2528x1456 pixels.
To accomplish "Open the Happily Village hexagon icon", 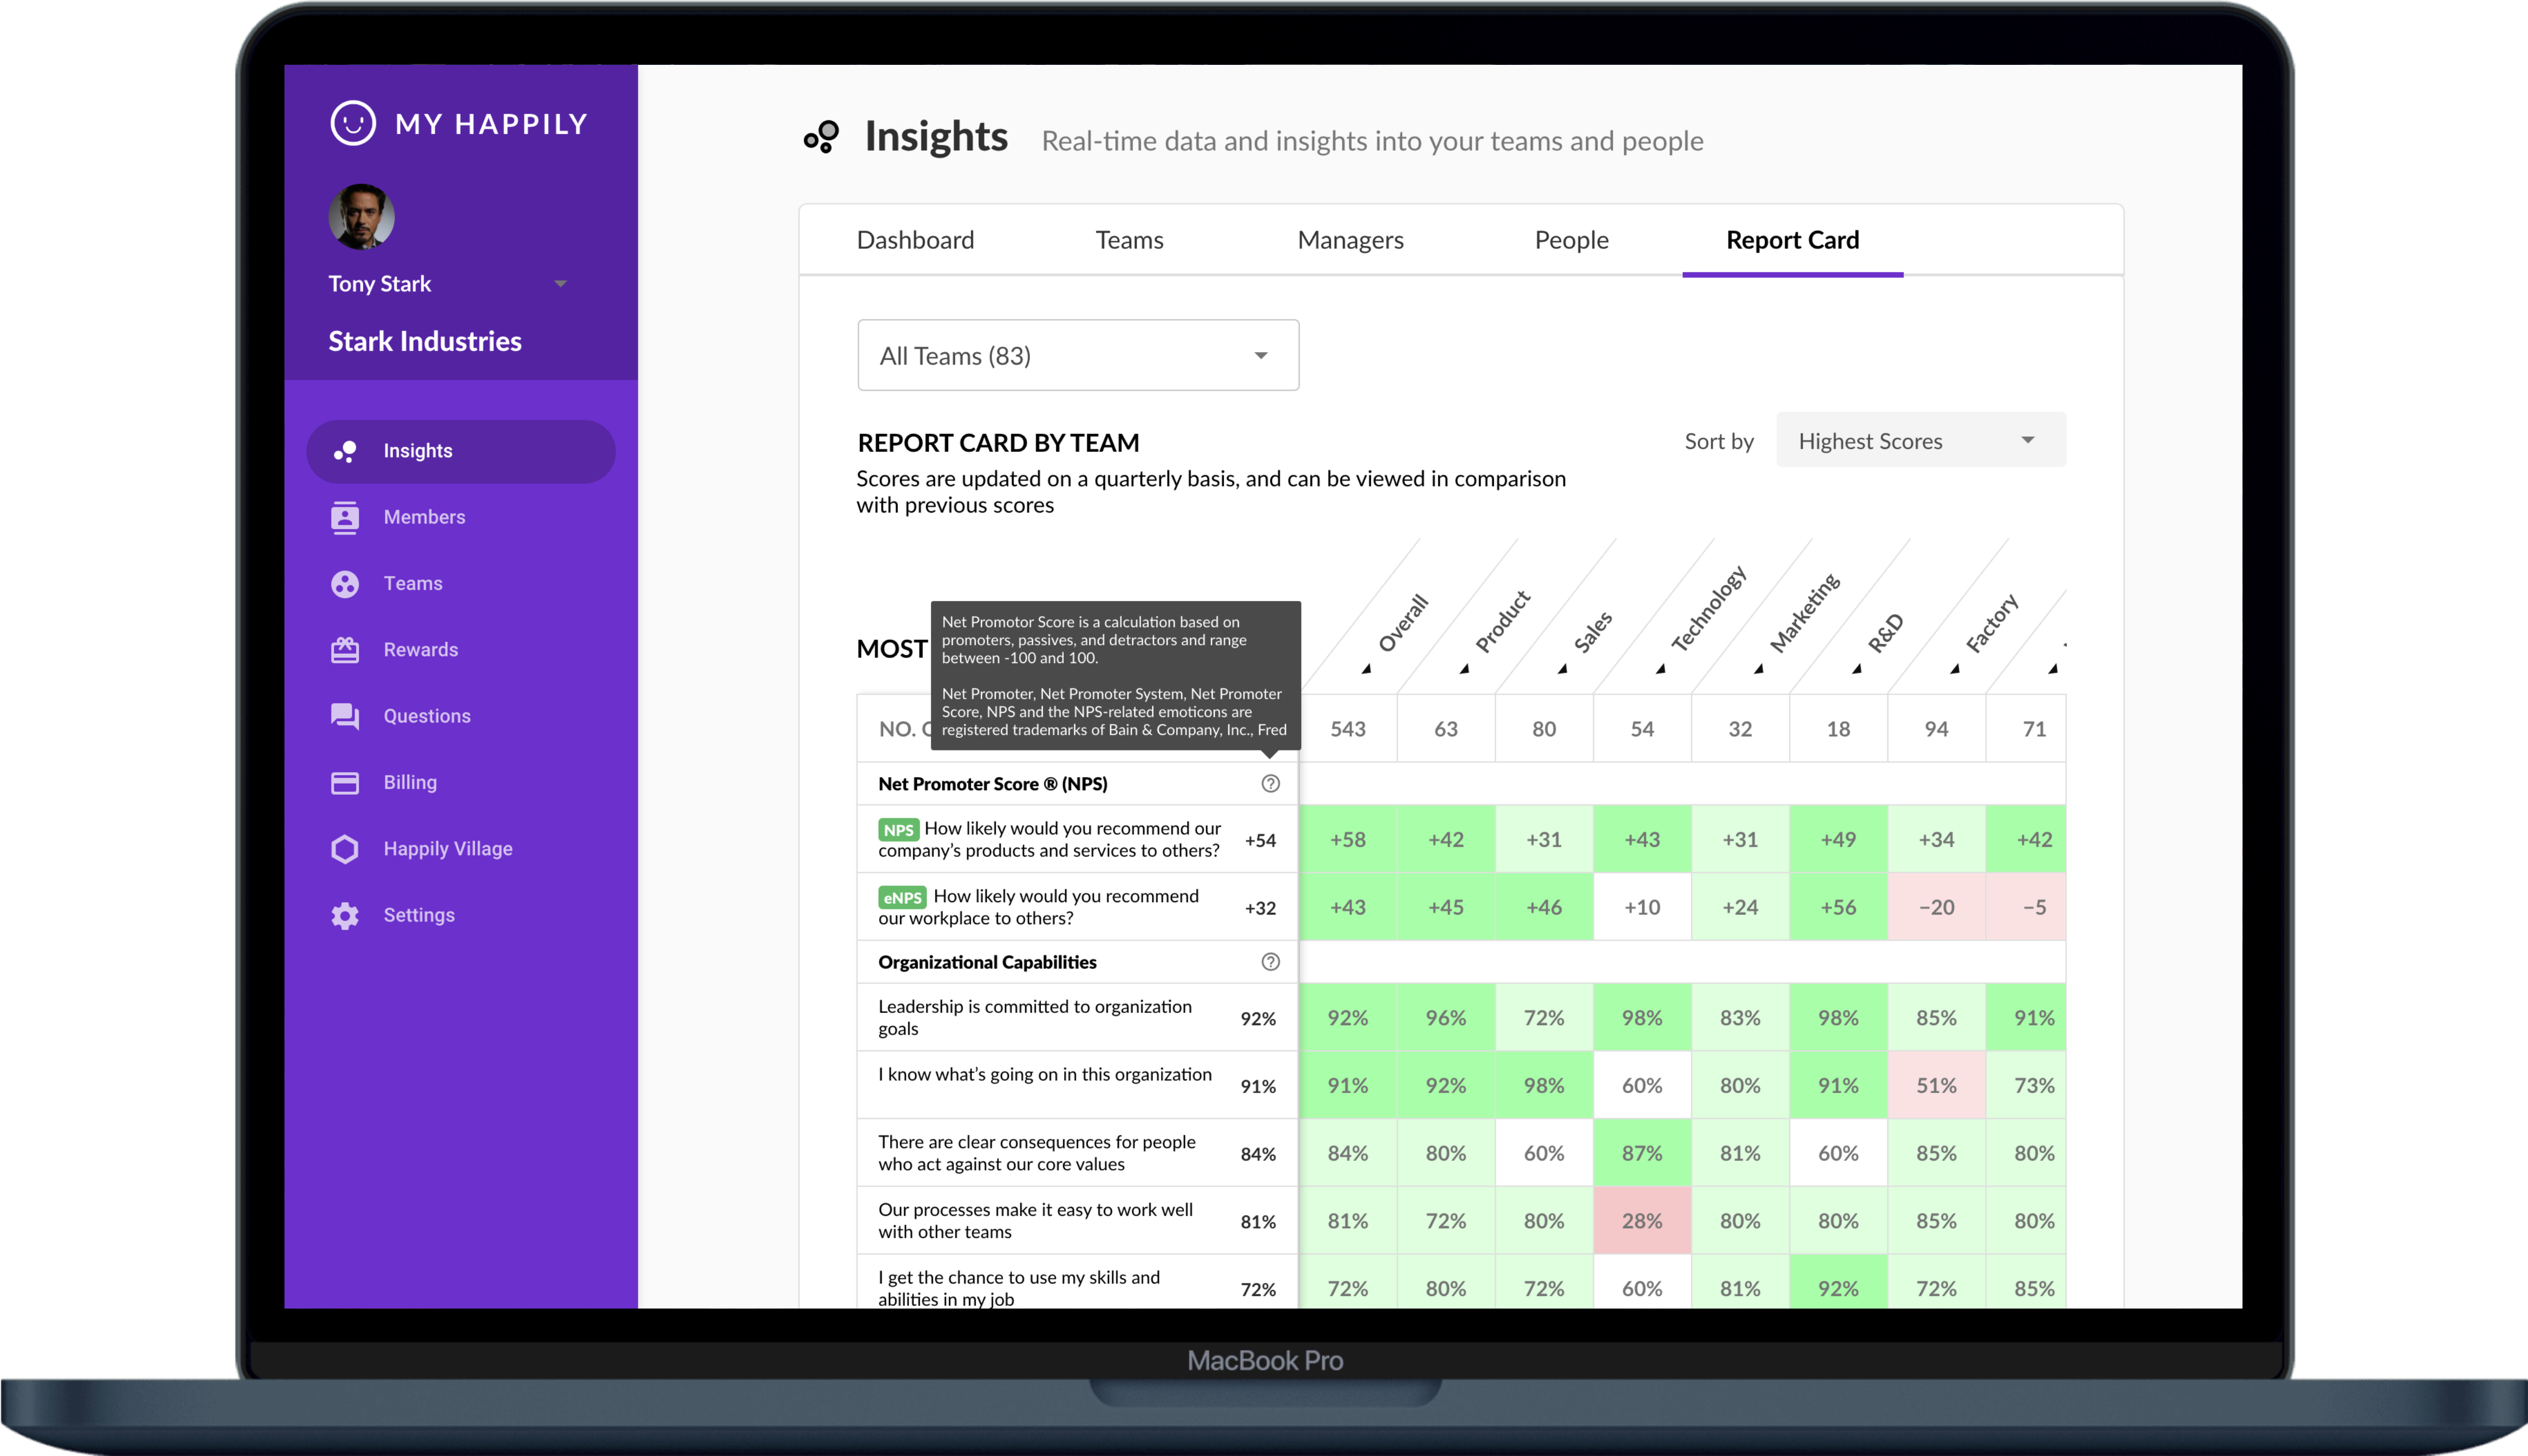I will click(345, 849).
